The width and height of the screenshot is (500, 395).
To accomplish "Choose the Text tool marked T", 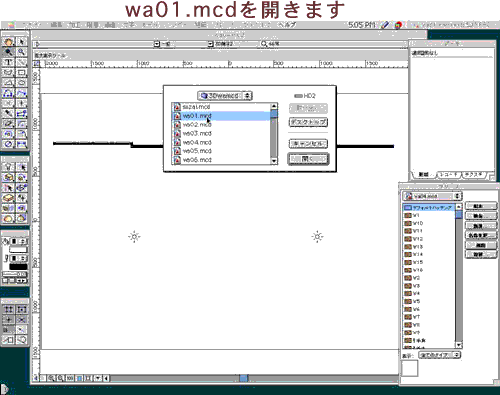I will click(8, 62).
